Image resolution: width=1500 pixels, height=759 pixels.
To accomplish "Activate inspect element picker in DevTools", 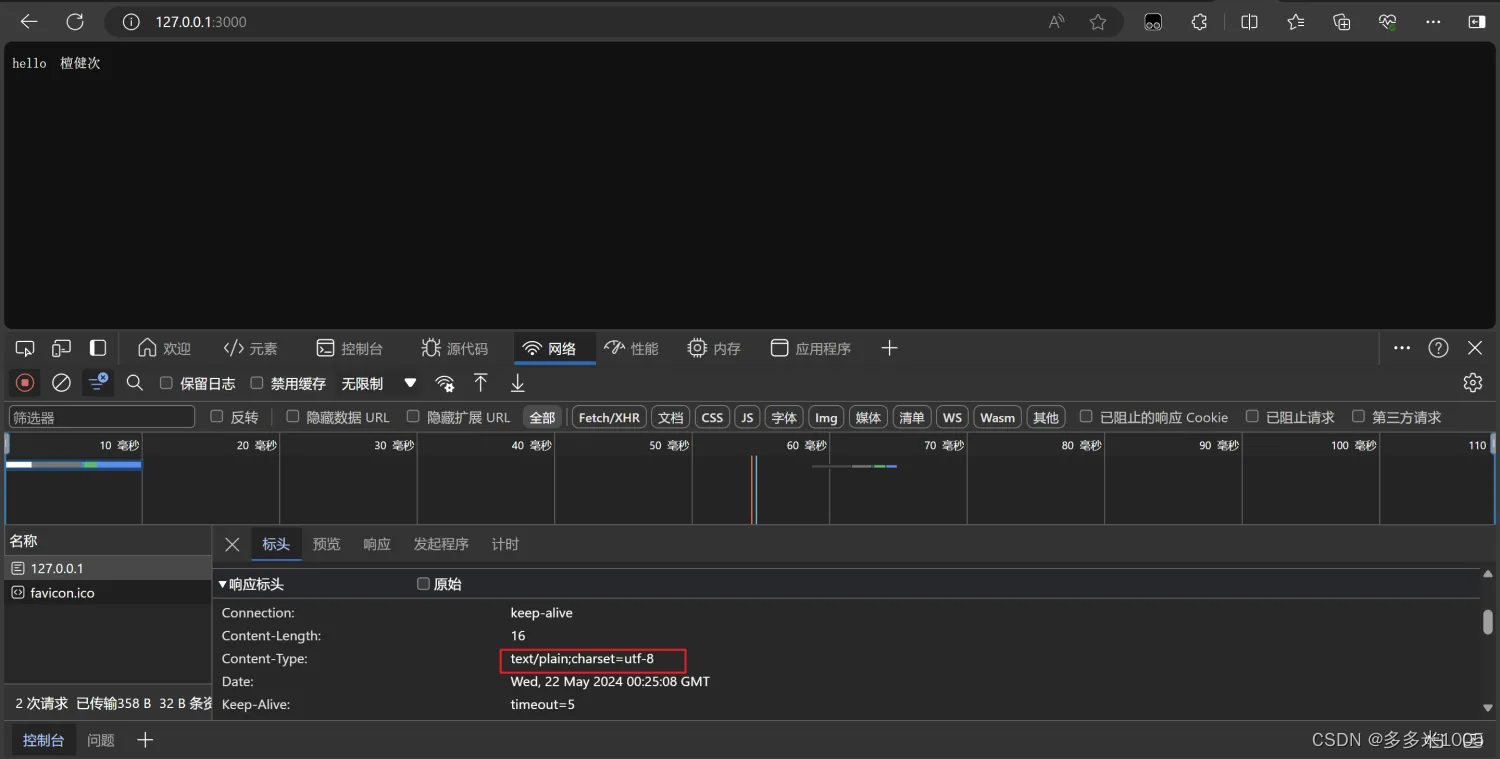I will (x=25, y=348).
